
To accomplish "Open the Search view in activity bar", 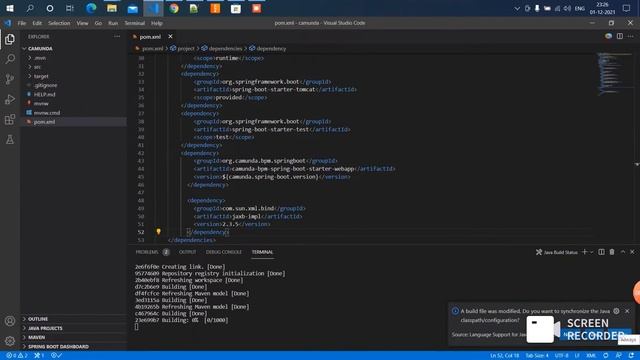I will [10, 59].
